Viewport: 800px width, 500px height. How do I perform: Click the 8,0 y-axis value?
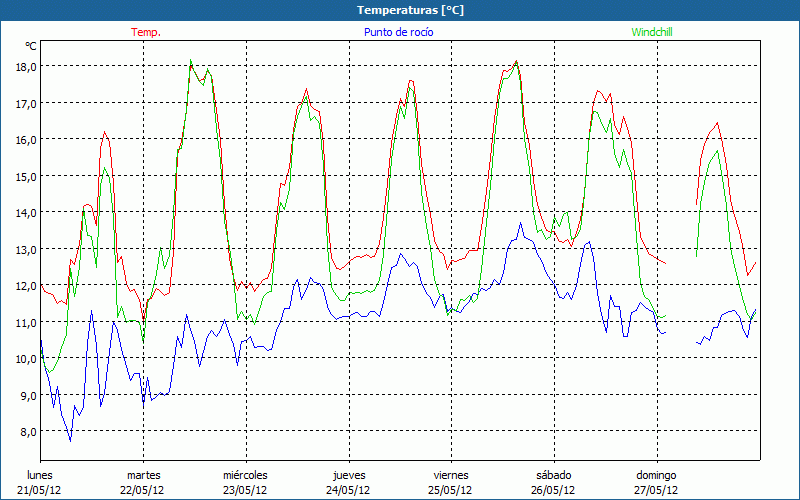(25, 432)
